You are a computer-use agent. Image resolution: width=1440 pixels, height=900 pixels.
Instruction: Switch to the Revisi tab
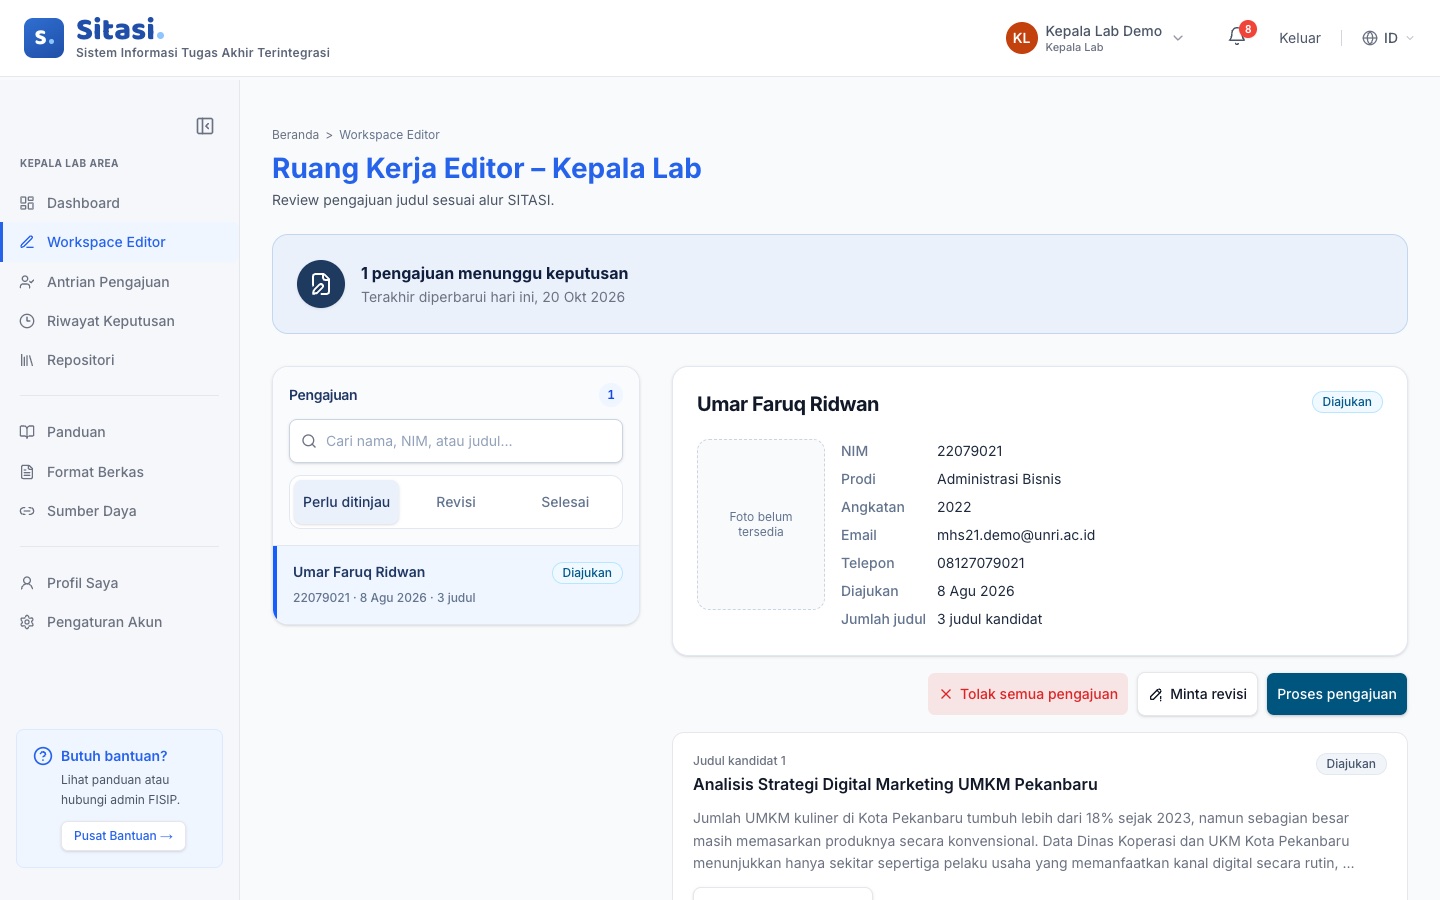[x=456, y=502]
